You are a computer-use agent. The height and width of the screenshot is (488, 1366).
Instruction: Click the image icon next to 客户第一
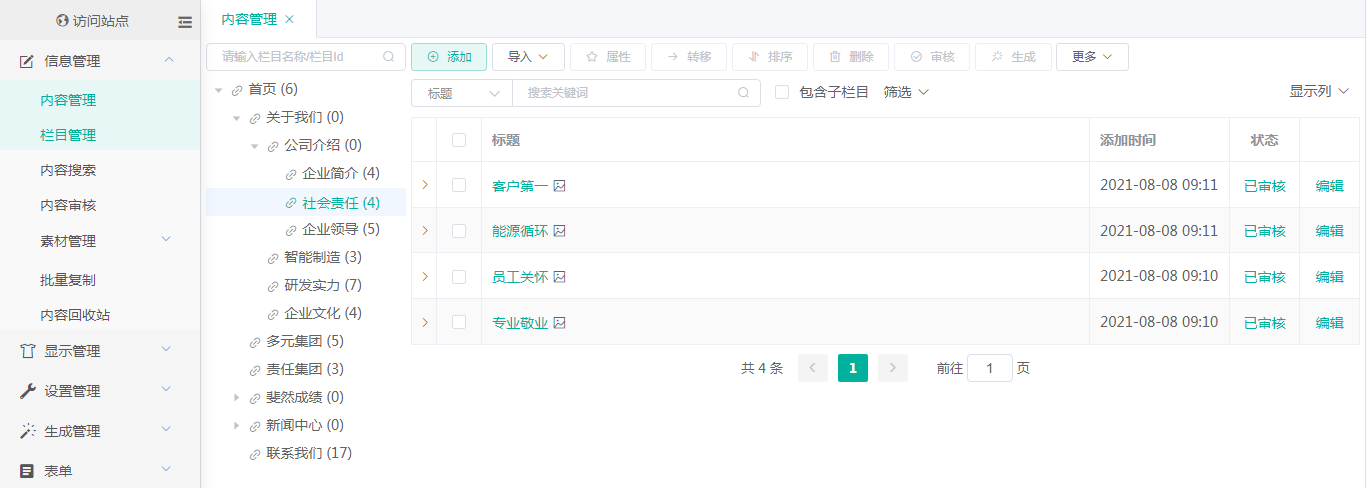[560, 185]
